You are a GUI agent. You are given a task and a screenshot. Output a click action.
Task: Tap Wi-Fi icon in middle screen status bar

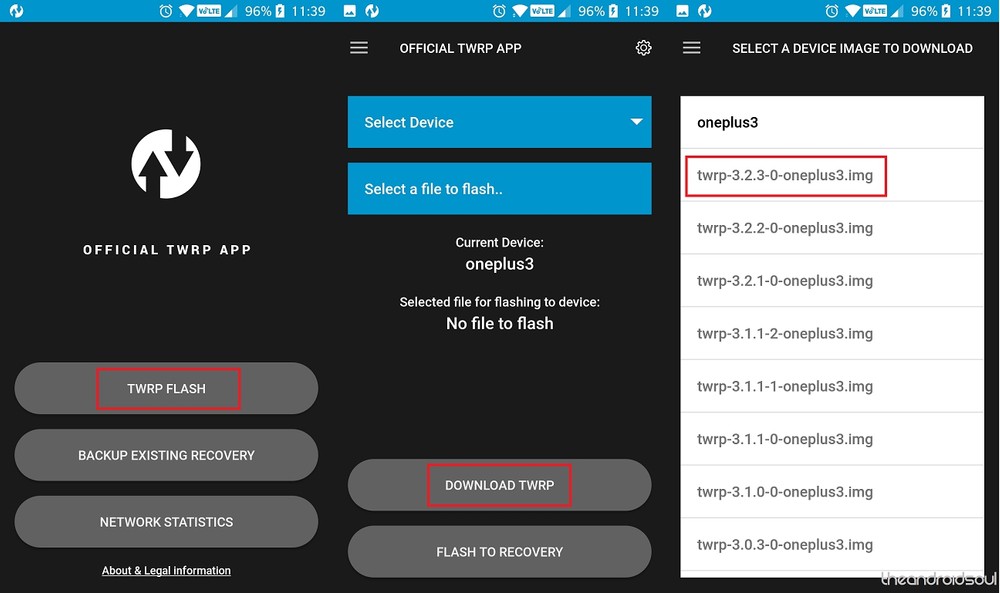520,11
